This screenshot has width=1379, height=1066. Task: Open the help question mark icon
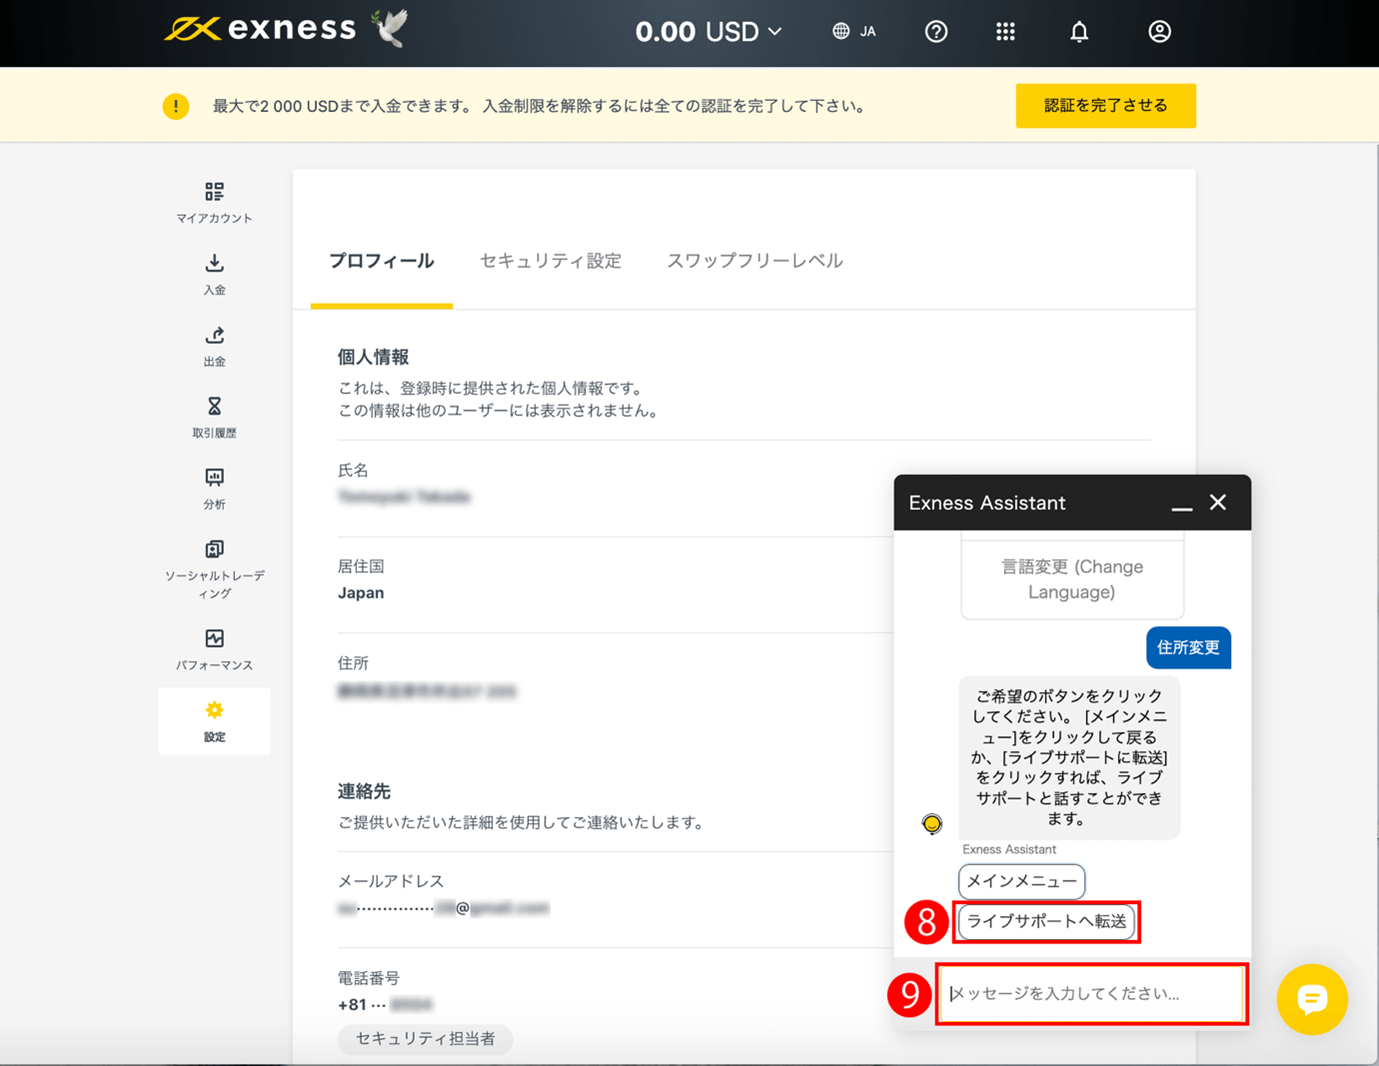(x=936, y=32)
